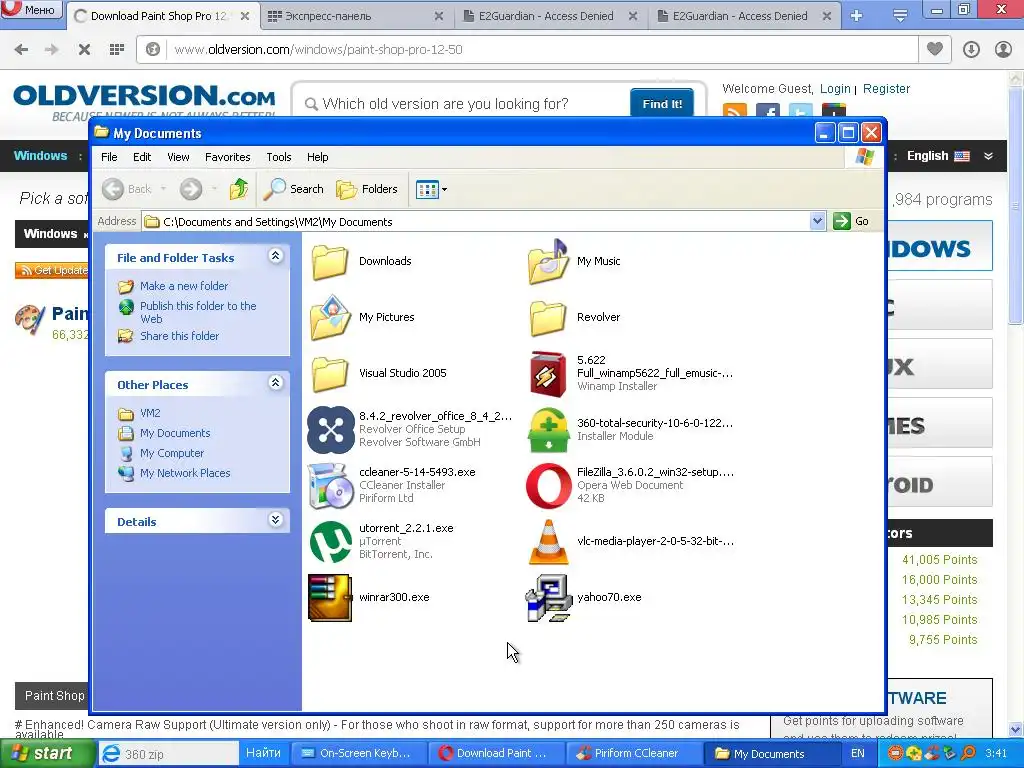Select the My Music folder icon
1024x768 pixels.
click(548, 261)
